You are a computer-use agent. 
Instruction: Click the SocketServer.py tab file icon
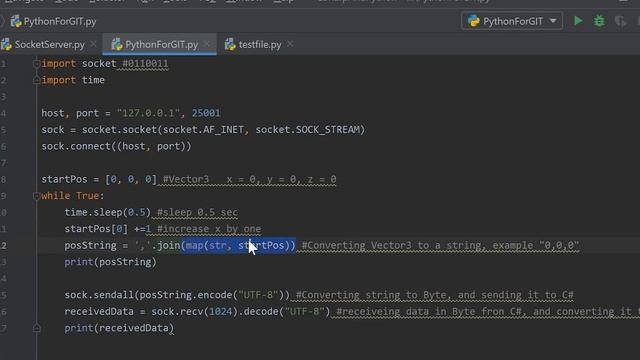[7, 44]
